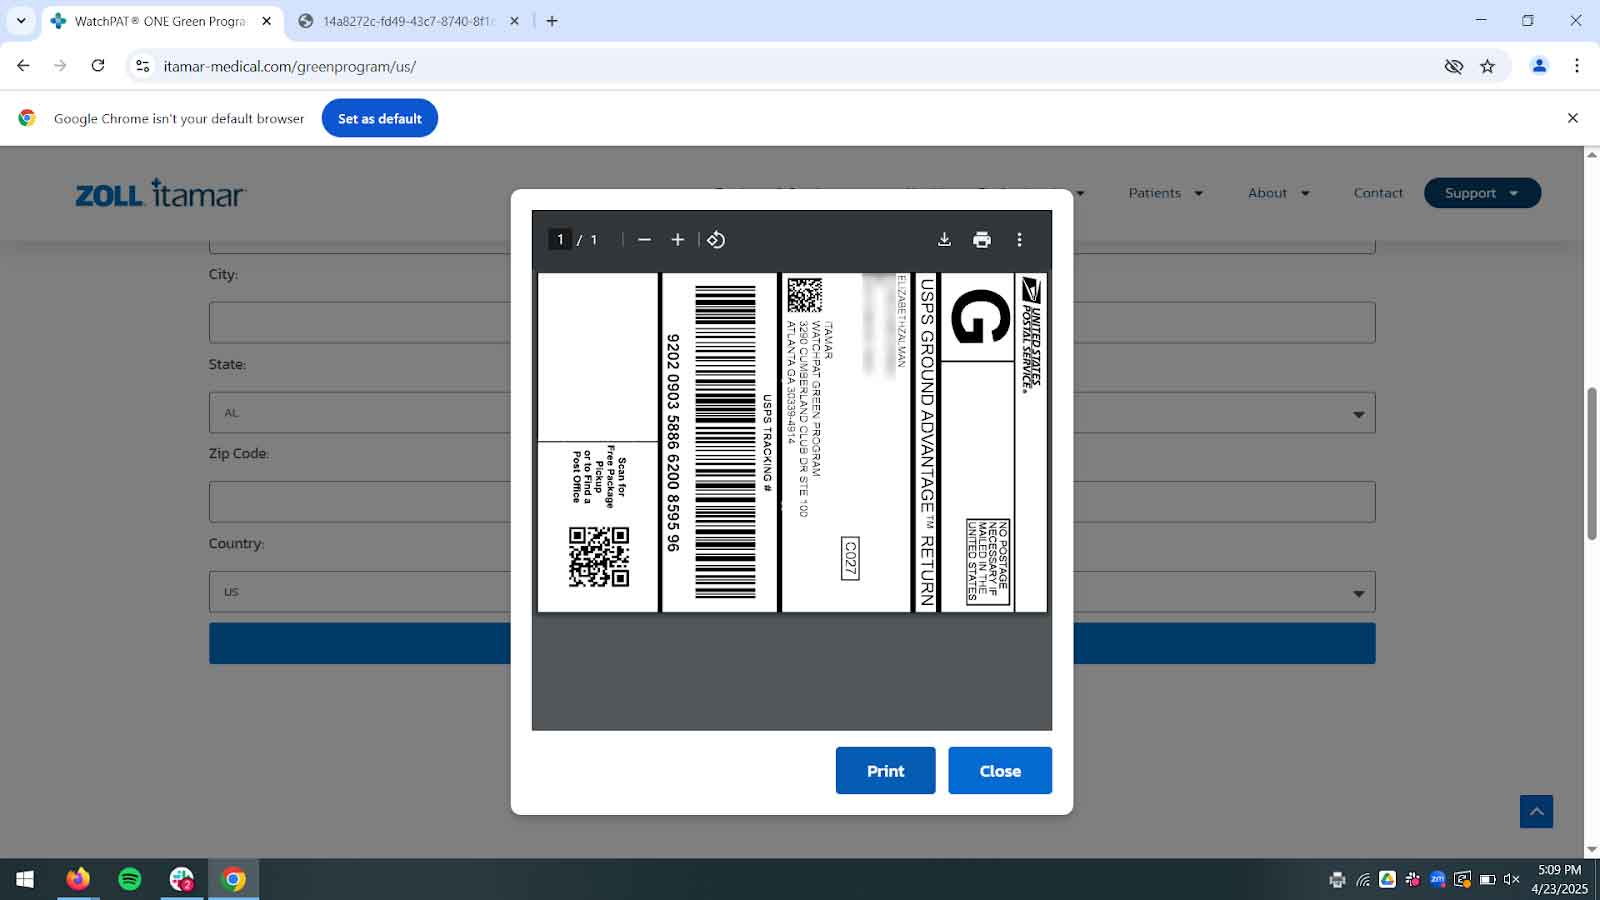This screenshot has width=1600, height=900.
Task: Open the Contact page link
Action: [x=1378, y=193]
